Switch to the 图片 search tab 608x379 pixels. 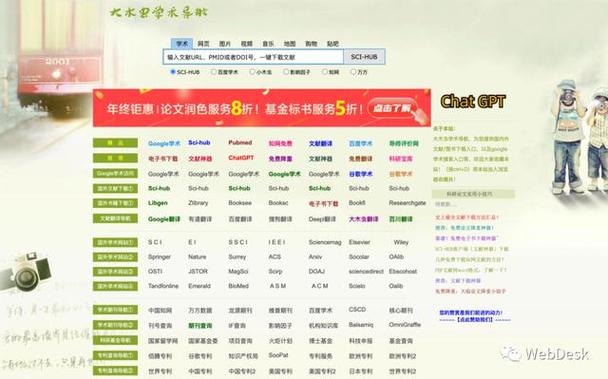(x=225, y=44)
